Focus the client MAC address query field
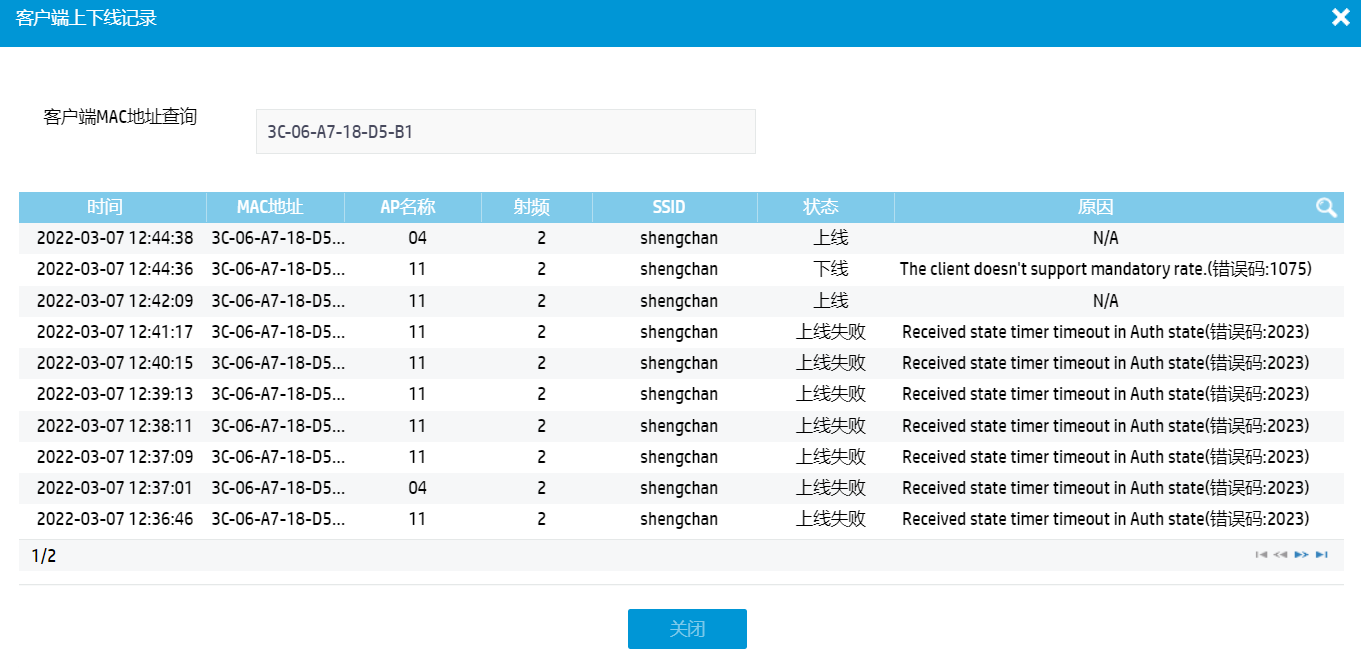Viewport: 1361px width, 668px height. 505,131
